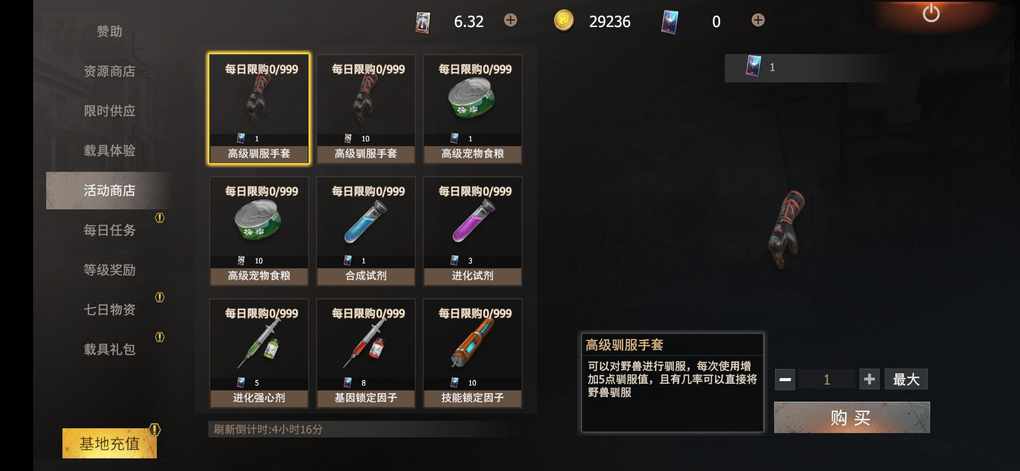Set quantity to maximum with 最大

tap(906, 379)
